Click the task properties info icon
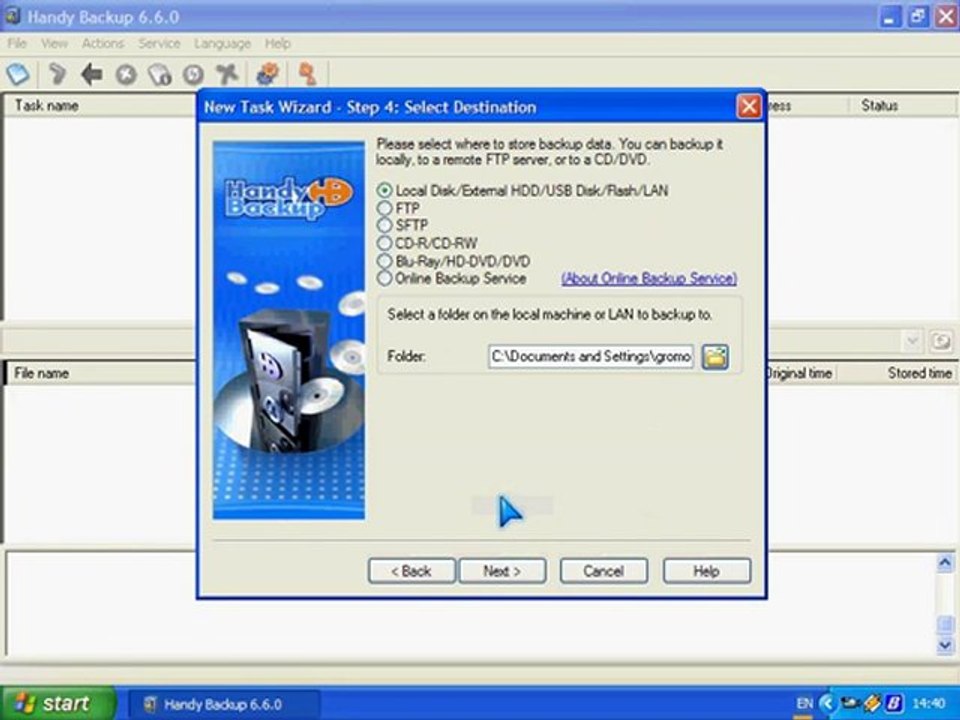 coord(160,75)
